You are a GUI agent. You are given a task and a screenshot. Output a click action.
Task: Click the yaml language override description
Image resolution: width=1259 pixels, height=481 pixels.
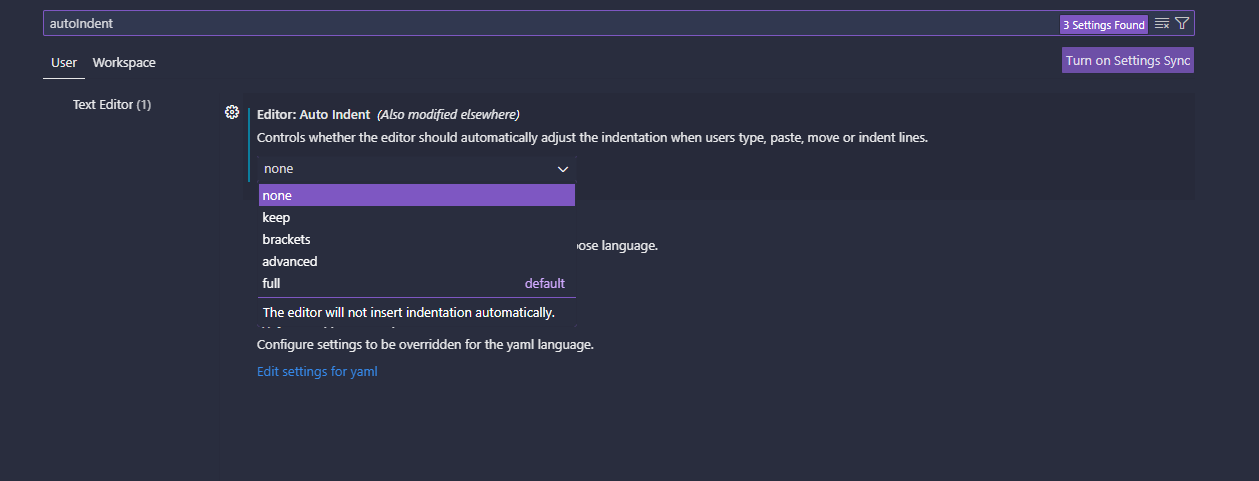coord(425,345)
